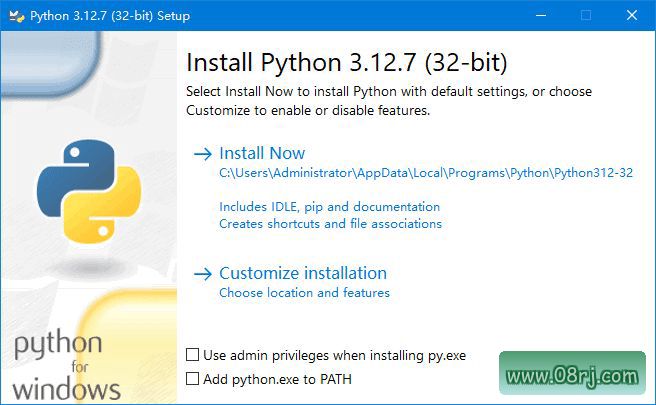The image size is (656, 405).
Task: Start installation with Install Now
Action: click(x=262, y=153)
